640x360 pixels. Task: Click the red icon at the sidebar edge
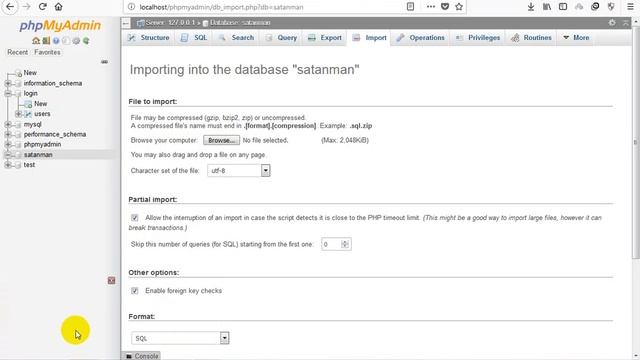coord(111,280)
